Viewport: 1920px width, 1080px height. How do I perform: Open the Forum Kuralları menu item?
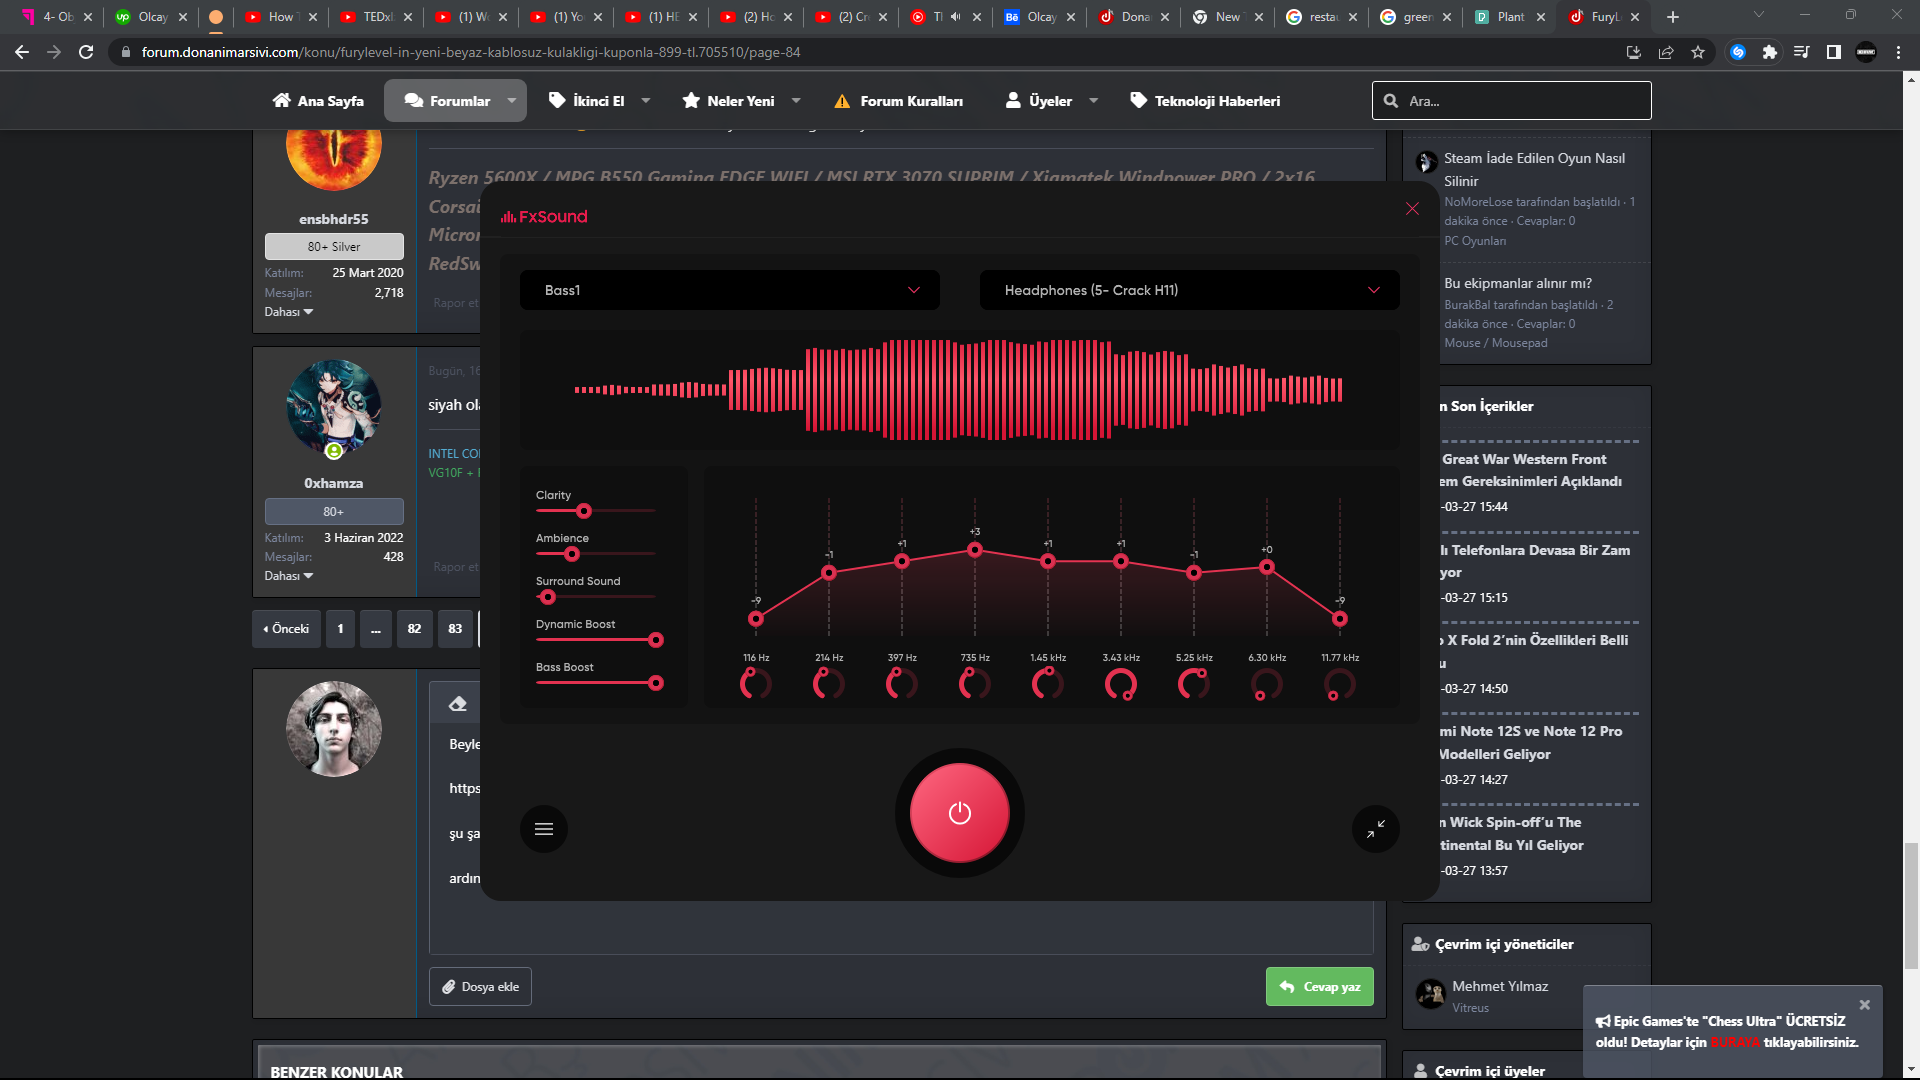[899, 101]
